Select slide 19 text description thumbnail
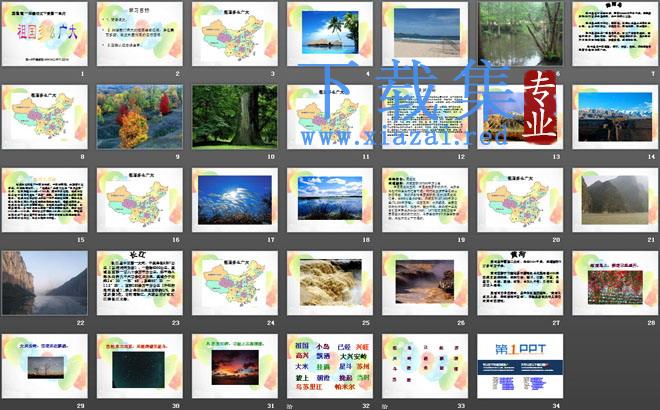Image resolution: width=660 pixels, height=410 pixels. (x=425, y=200)
